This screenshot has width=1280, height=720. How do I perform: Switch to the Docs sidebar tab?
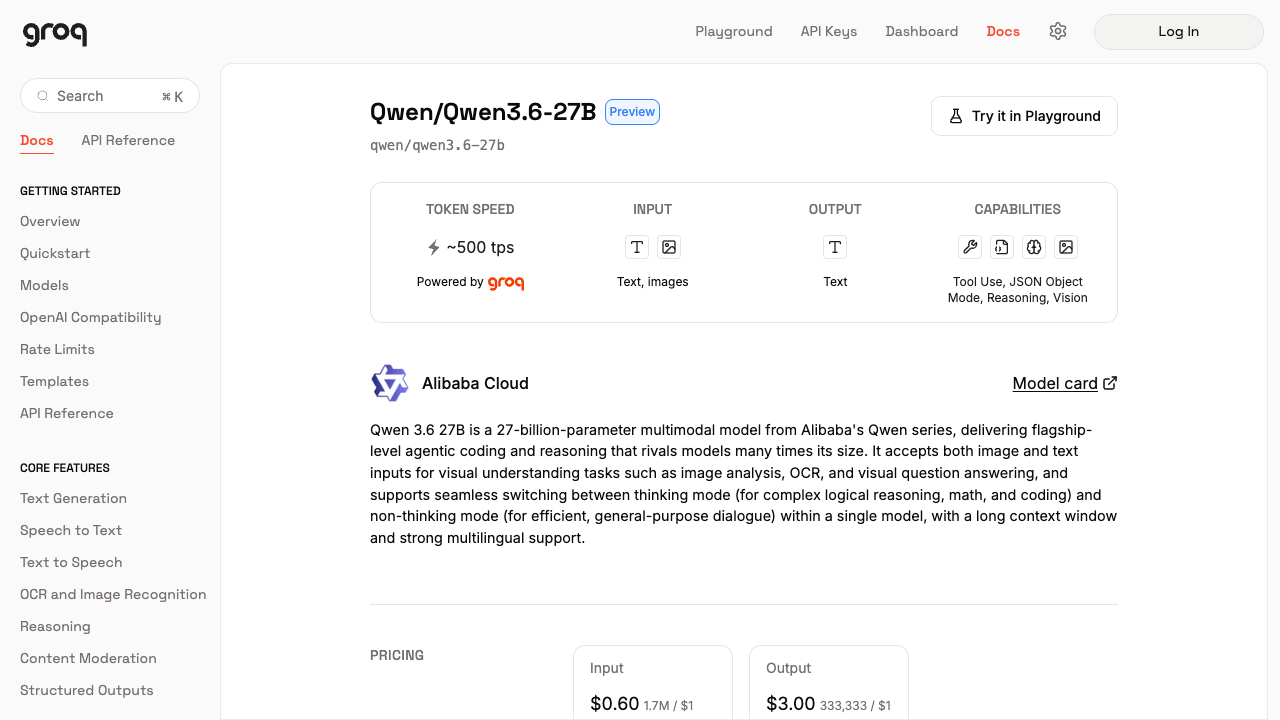pyautogui.click(x=37, y=140)
